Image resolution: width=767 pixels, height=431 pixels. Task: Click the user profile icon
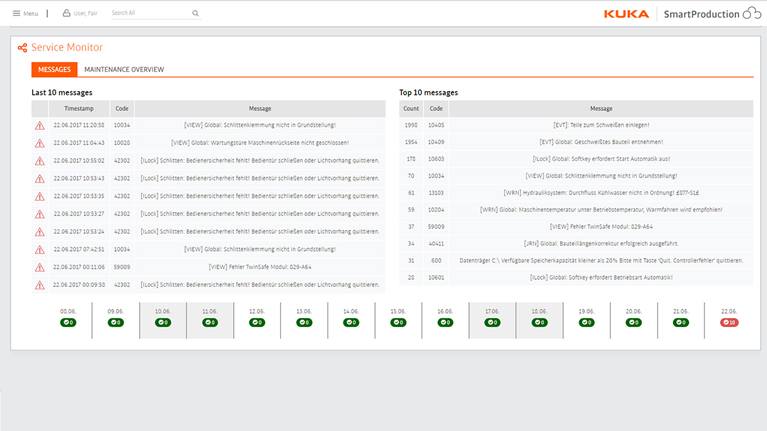[66, 14]
